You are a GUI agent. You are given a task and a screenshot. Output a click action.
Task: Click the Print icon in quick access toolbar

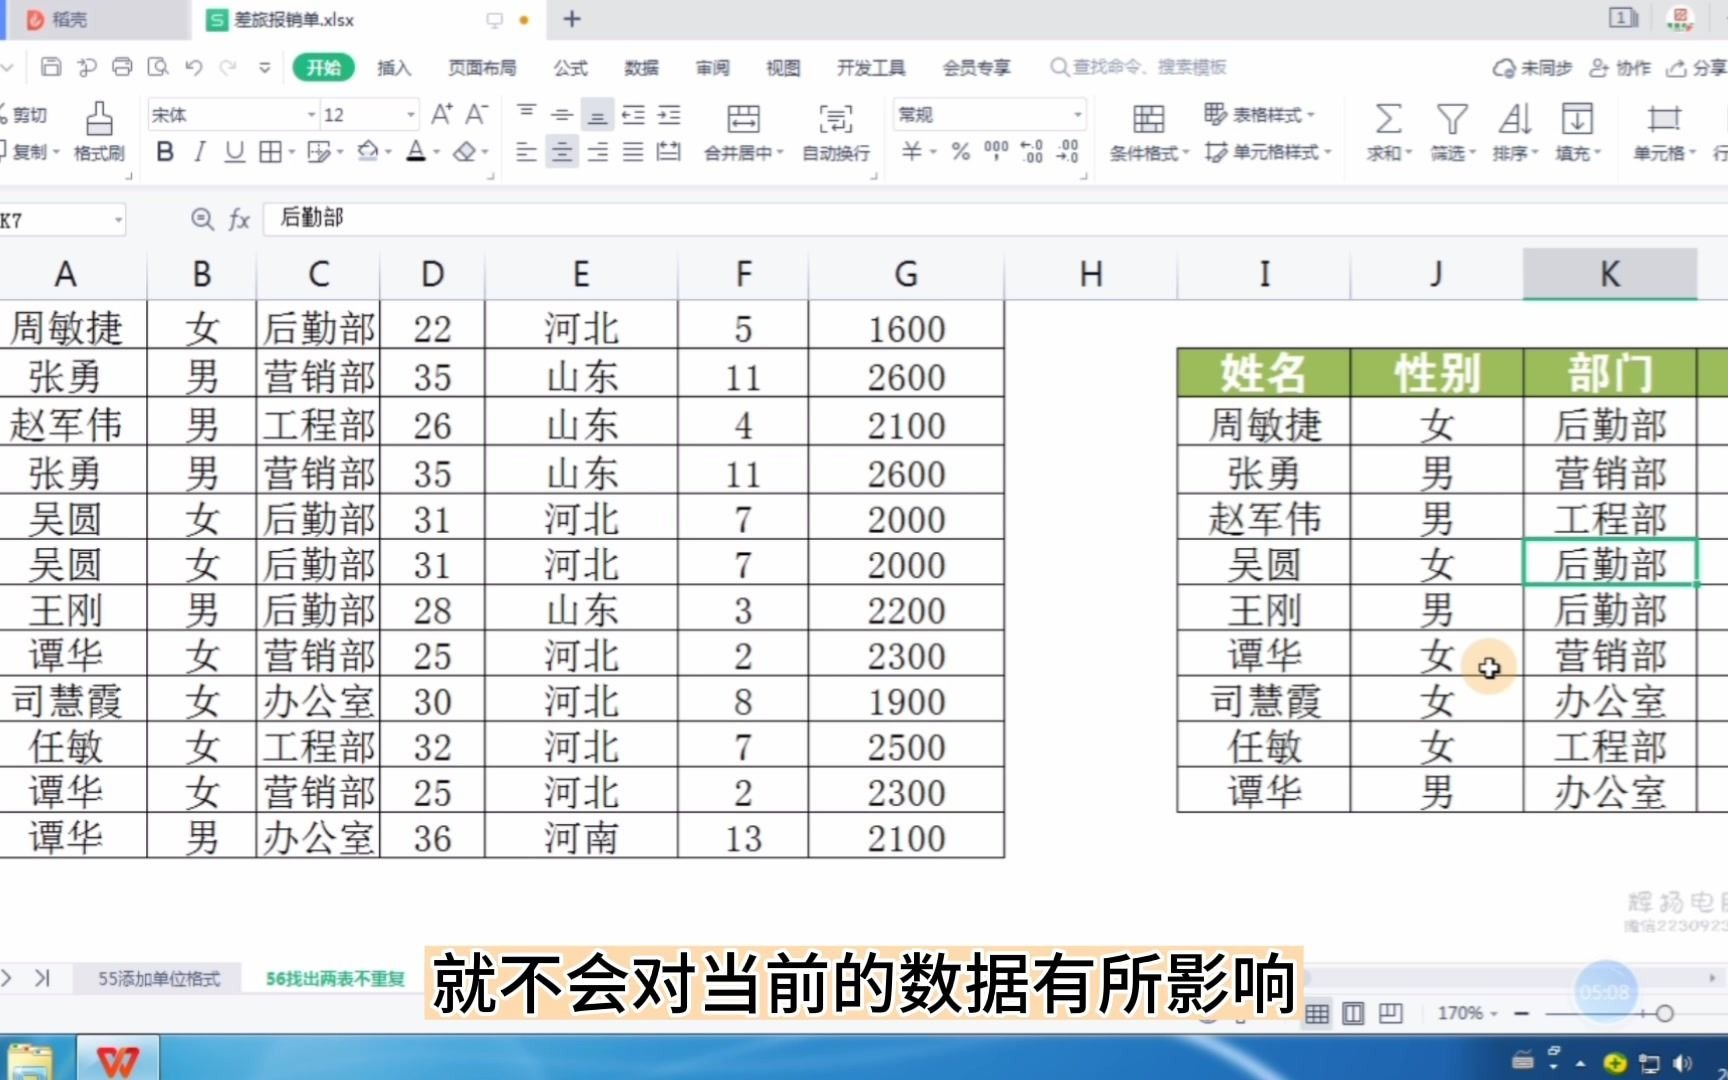(122, 68)
